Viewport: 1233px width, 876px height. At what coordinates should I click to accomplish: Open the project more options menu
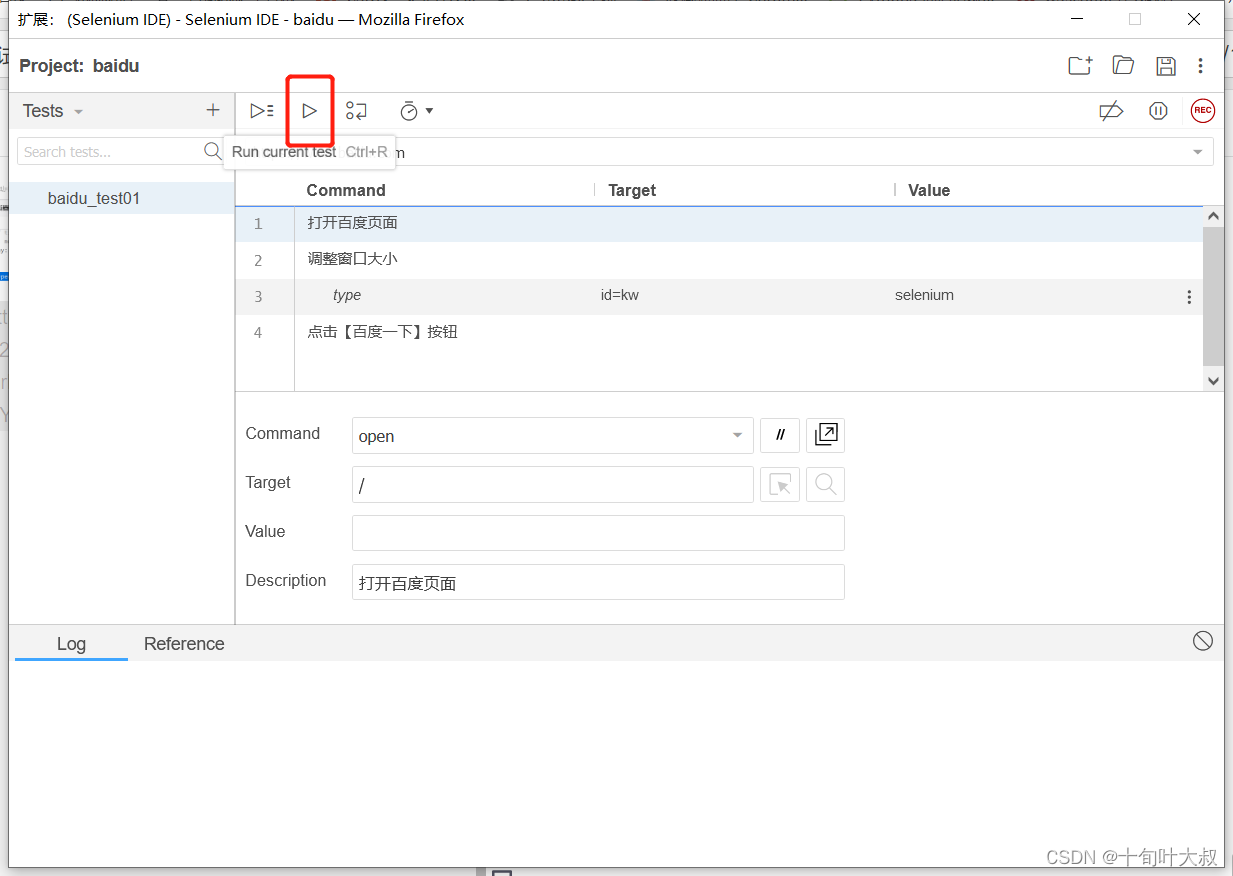click(x=1201, y=66)
